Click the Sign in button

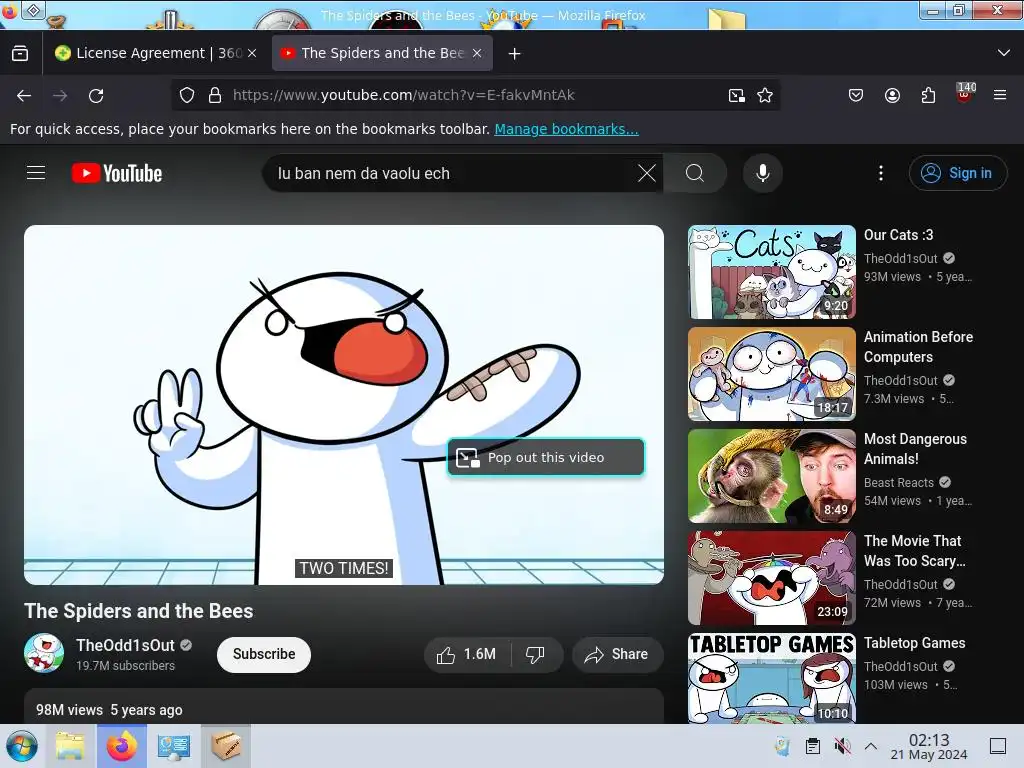click(958, 173)
